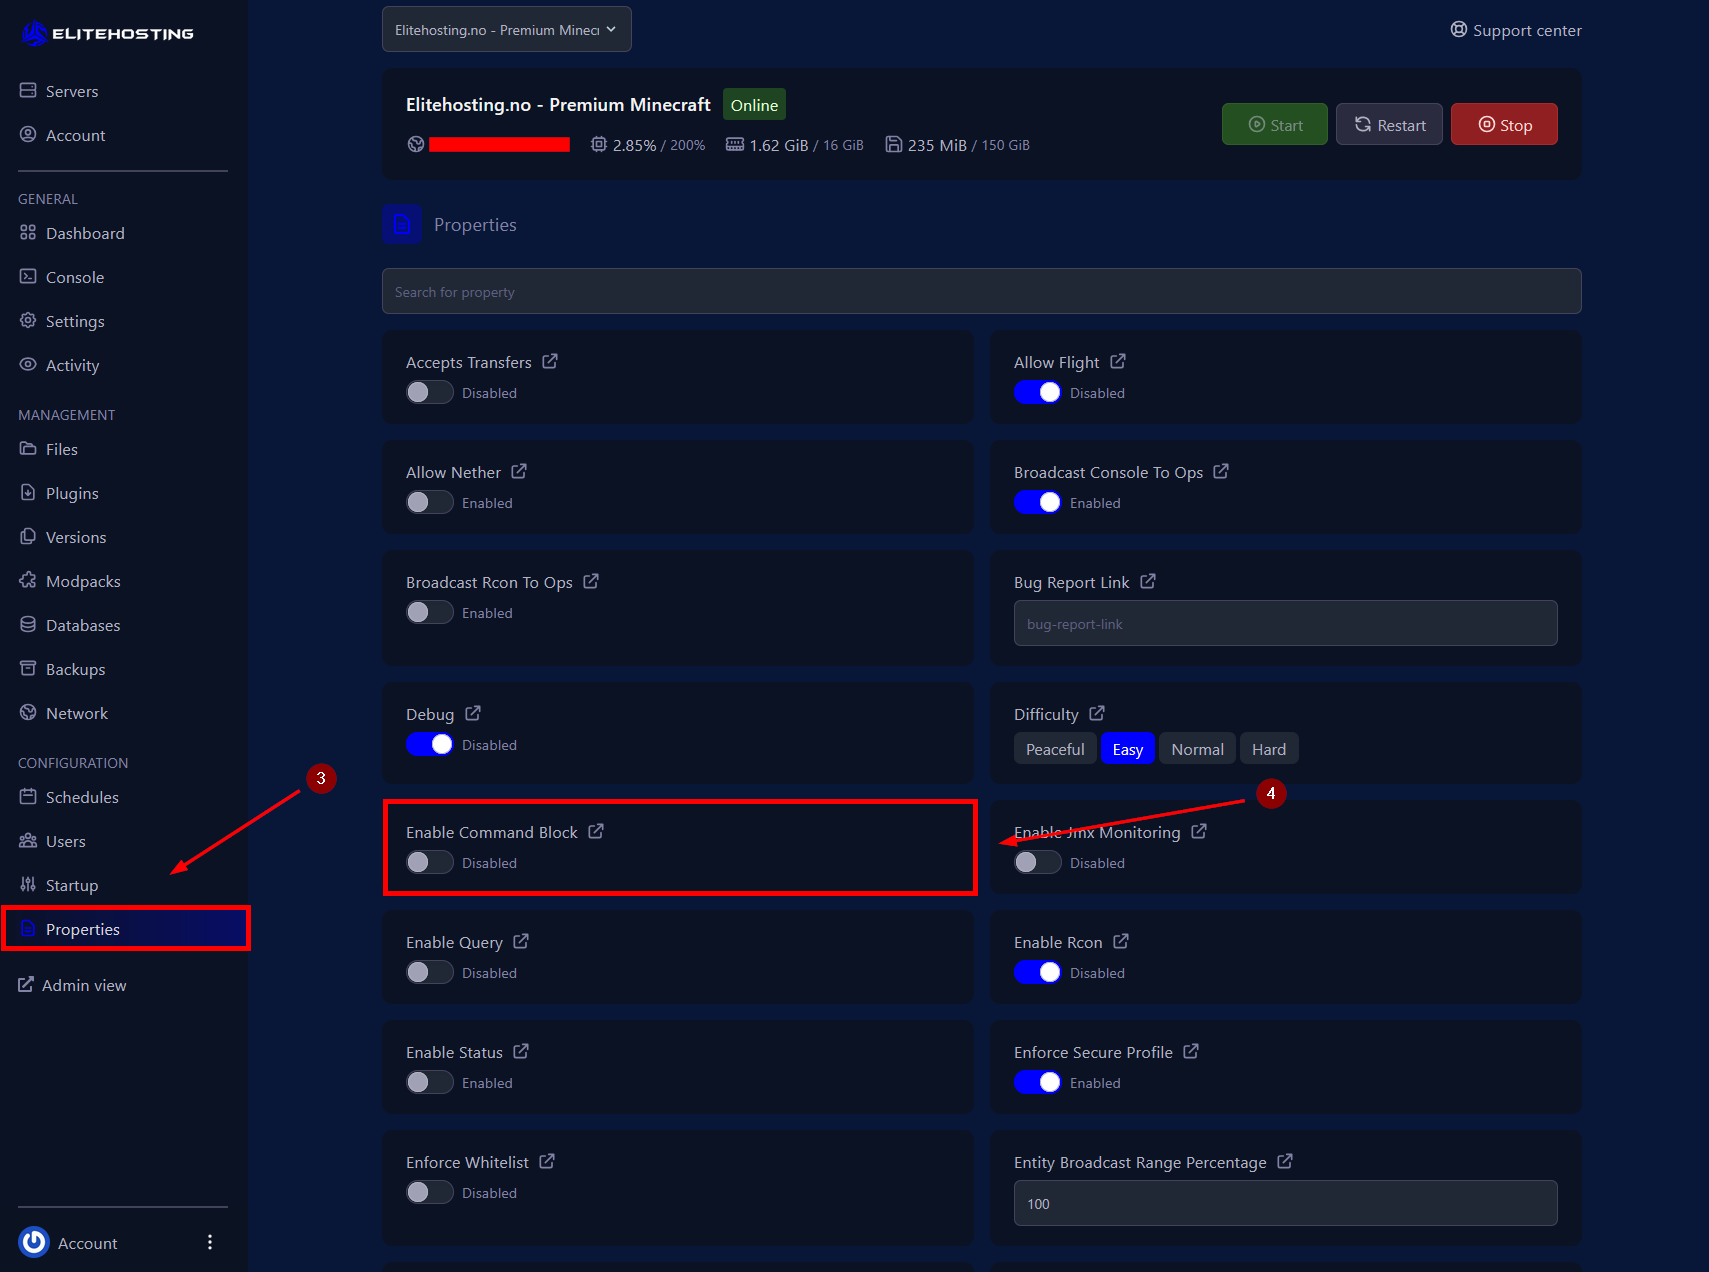Toggle Enable Query switch

[x=430, y=972]
